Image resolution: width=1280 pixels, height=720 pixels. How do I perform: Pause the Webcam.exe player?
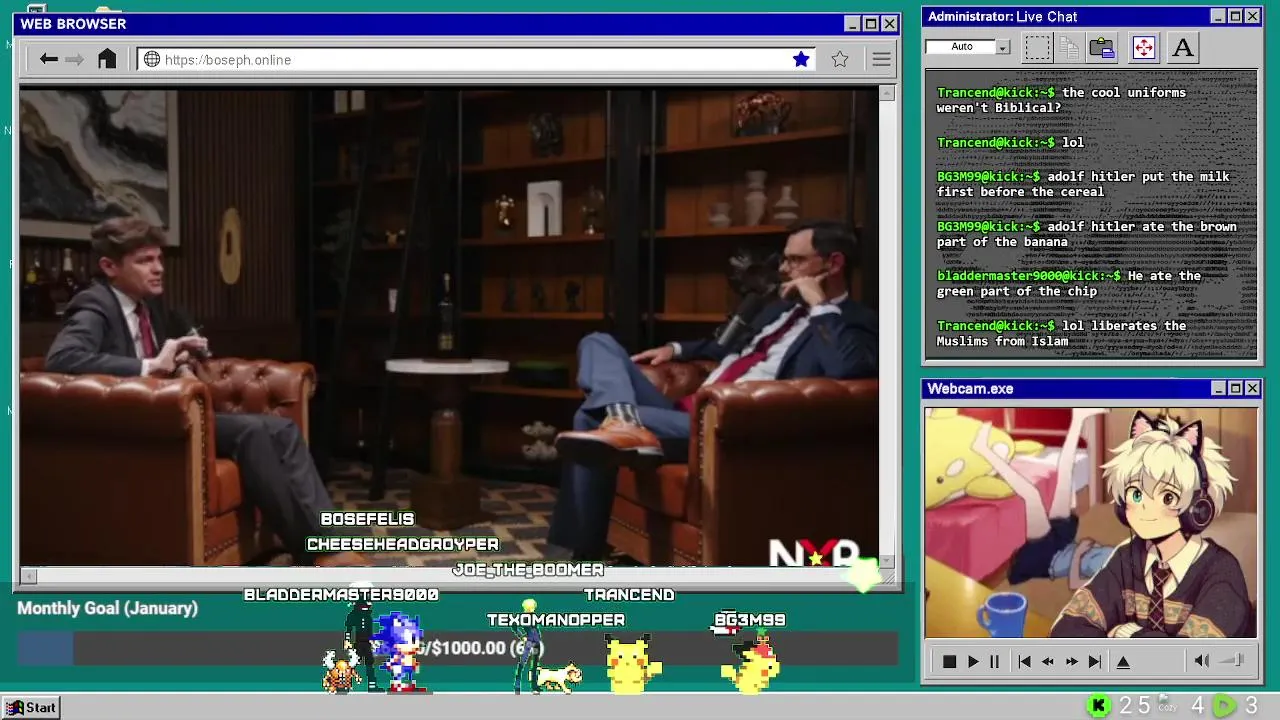(x=994, y=661)
